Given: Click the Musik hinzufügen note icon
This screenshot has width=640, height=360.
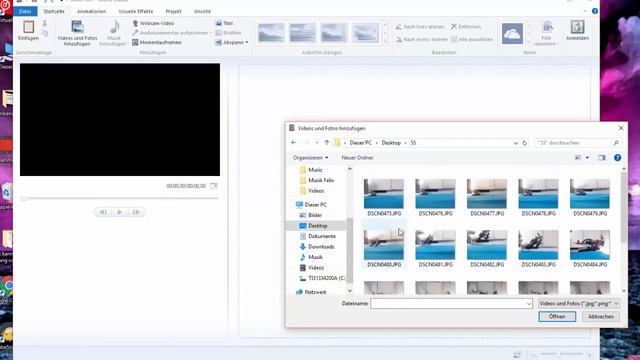Looking at the screenshot, I should tap(114, 27).
